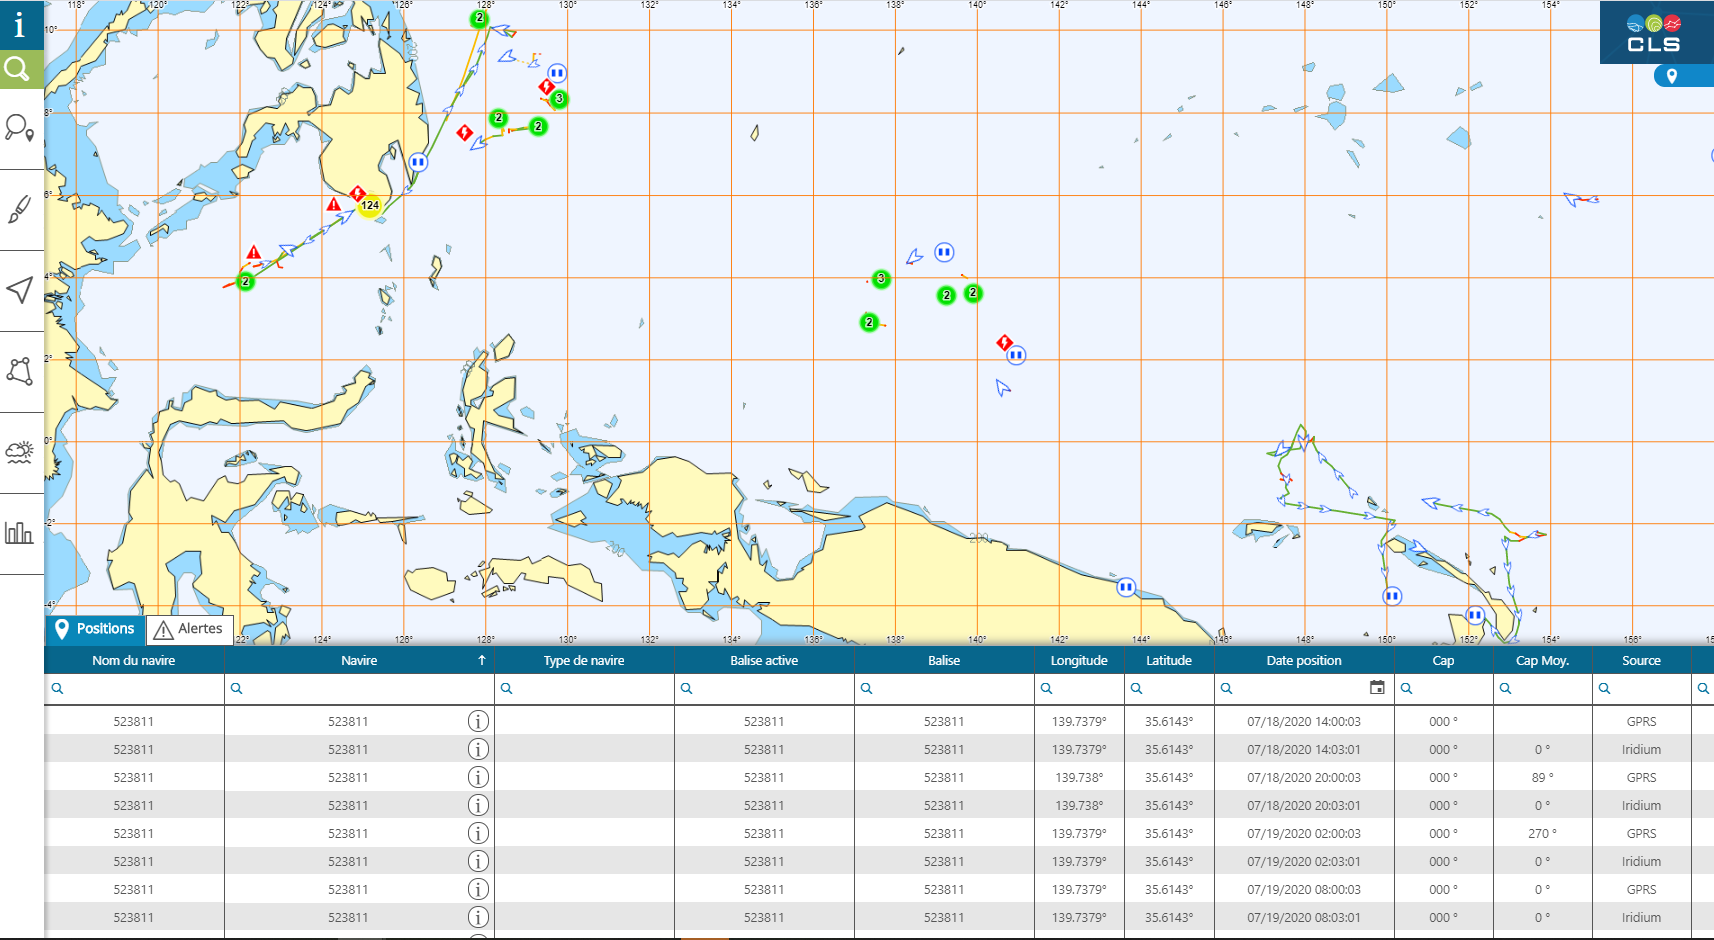Select the drawing brush tool
The image size is (1714, 940).
(x=20, y=209)
